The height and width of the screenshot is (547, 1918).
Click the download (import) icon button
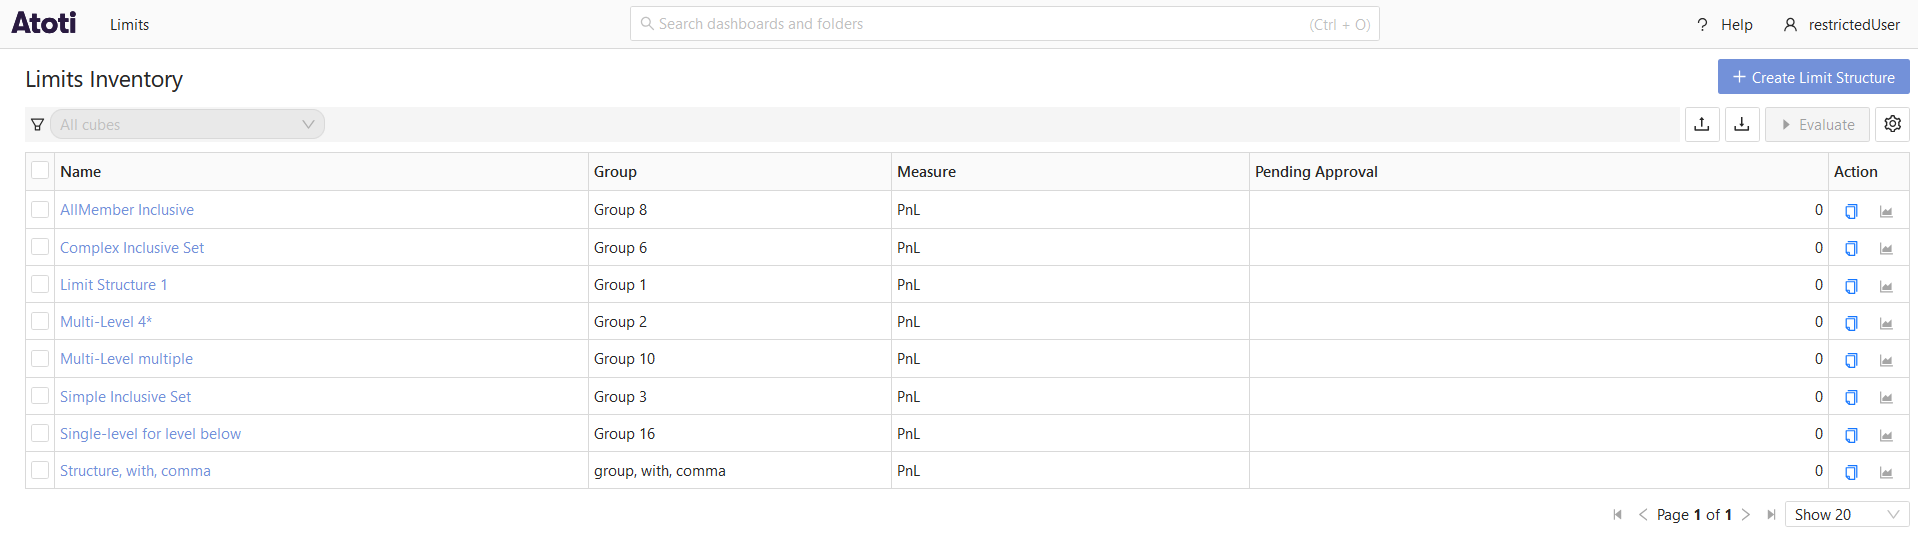[x=1741, y=124]
